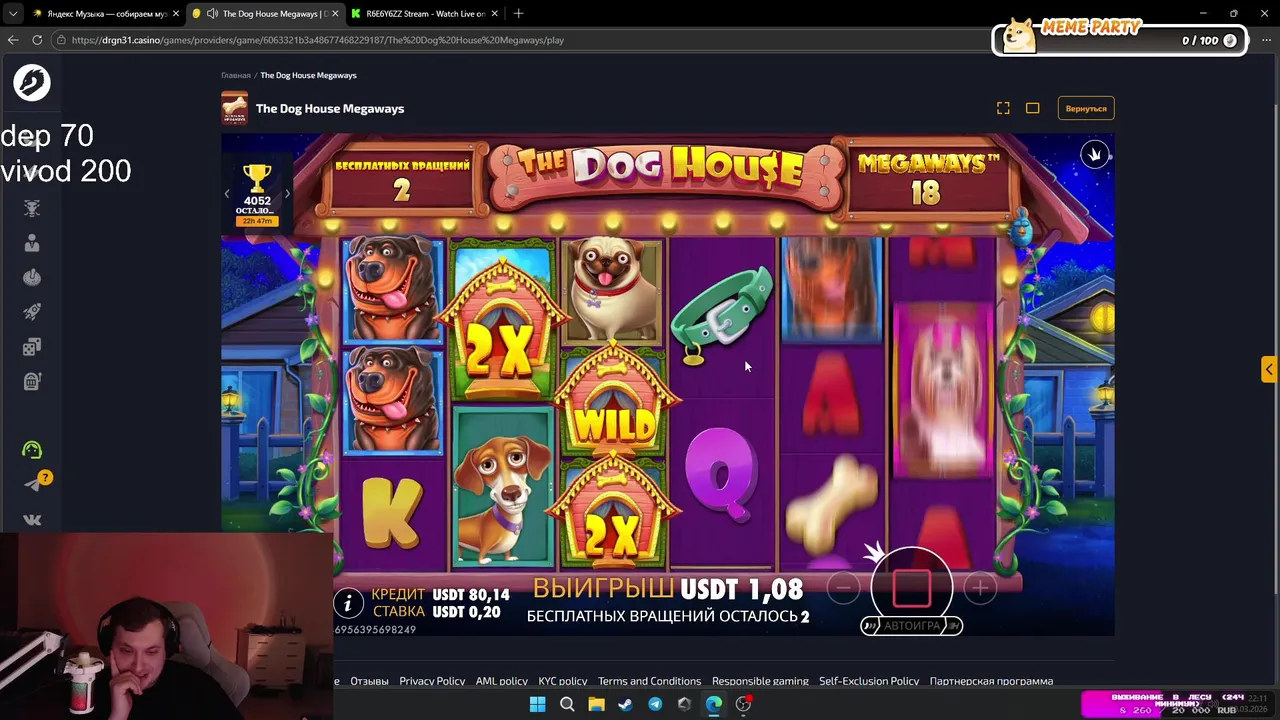This screenshot has width=1280, height=720.
Task: Go to next tournament with right arrow
Action: (x=287, y=194)
